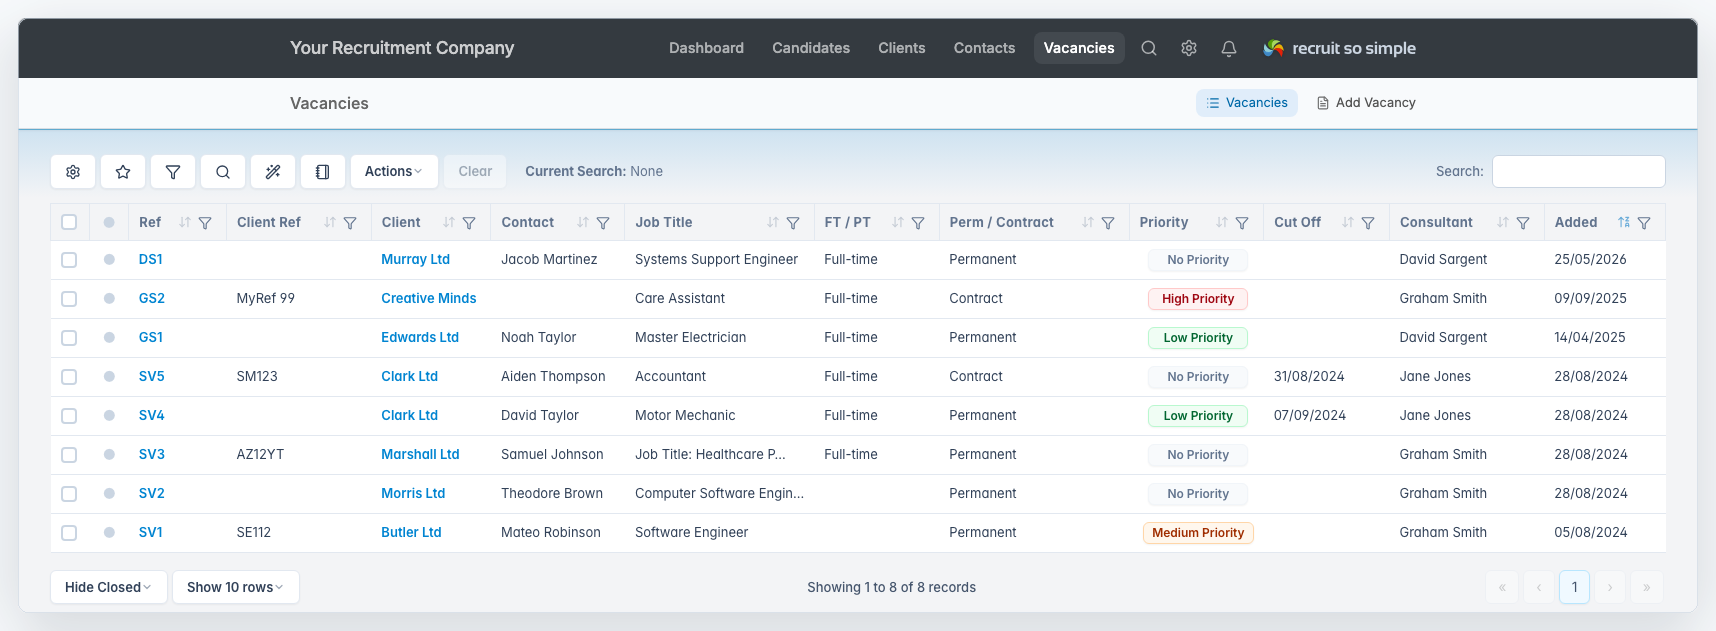Select the SV1 row checkbox
The image size is (1716, 631).
coord(69,533)
